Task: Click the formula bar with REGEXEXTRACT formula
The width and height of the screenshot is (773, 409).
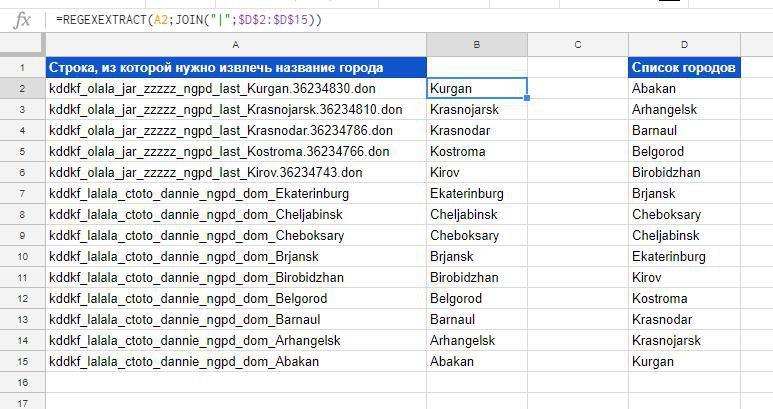Action: point(409,20)
